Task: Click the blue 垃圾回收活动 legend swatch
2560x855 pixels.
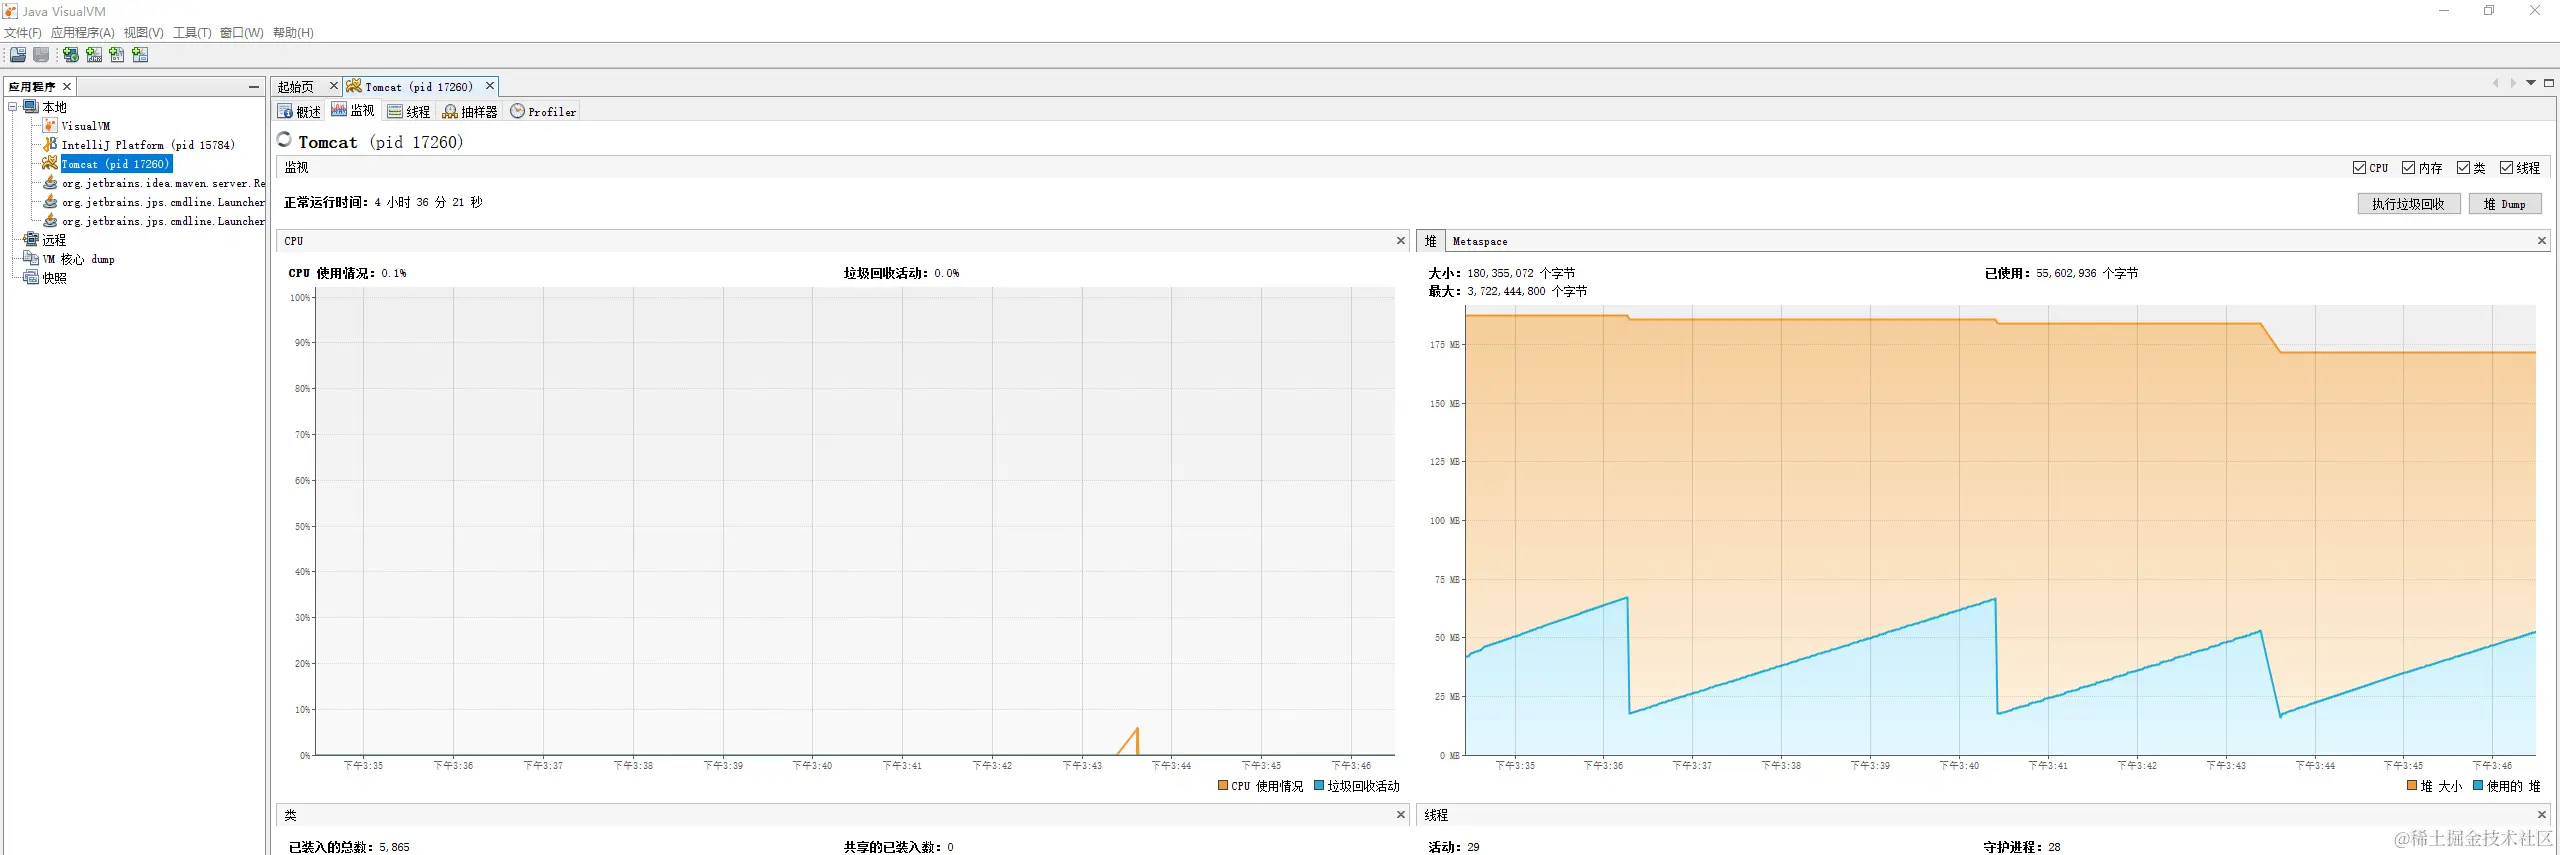Action: [1319, 786]
